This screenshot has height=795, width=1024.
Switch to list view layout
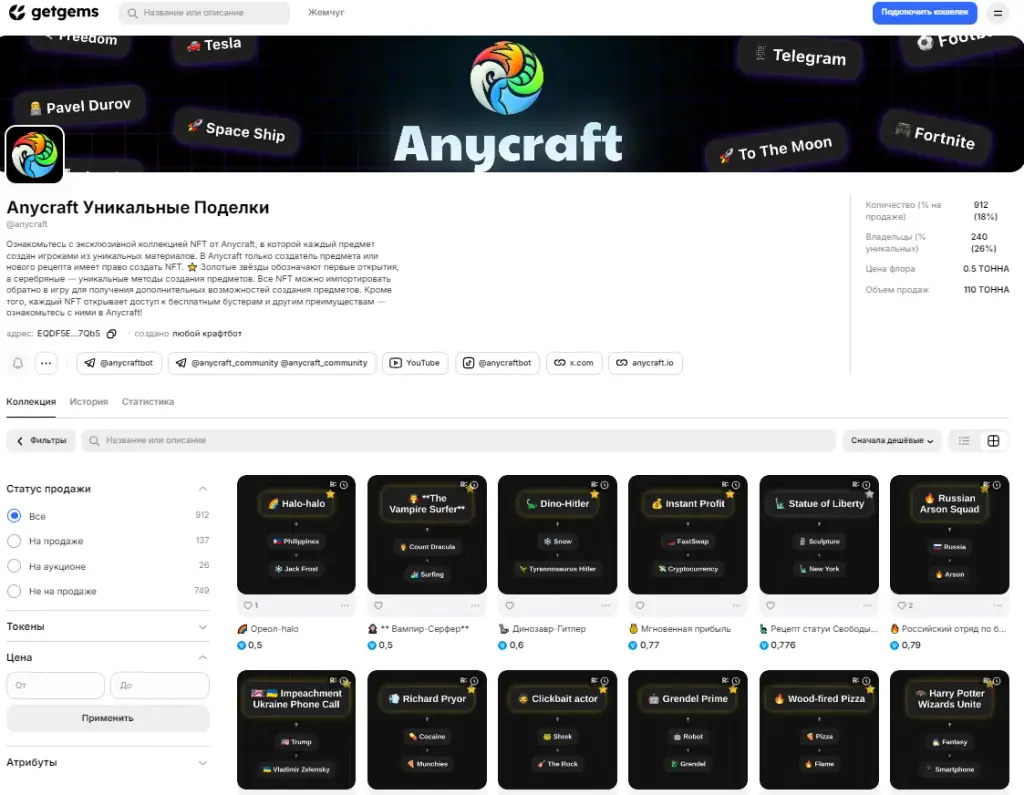(x=964, y=441)
